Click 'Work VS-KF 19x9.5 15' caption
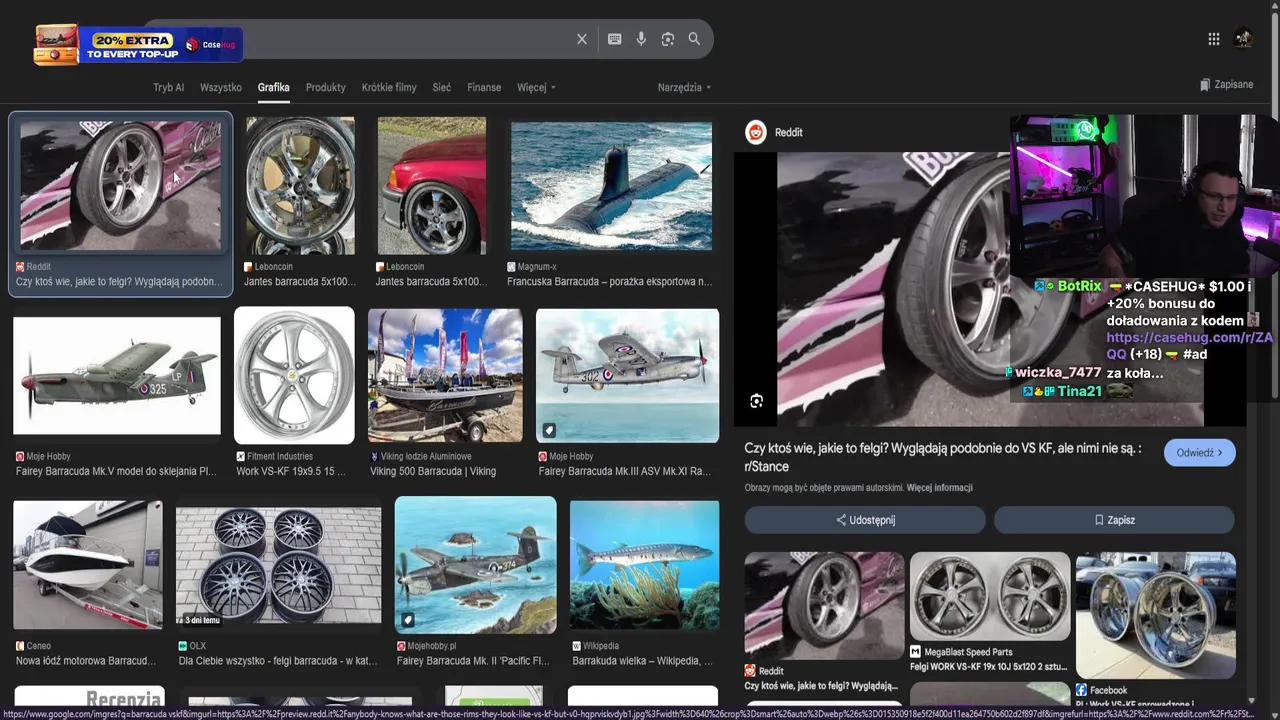Viewport: 1280px width, 720px height. tap(290, 472)
